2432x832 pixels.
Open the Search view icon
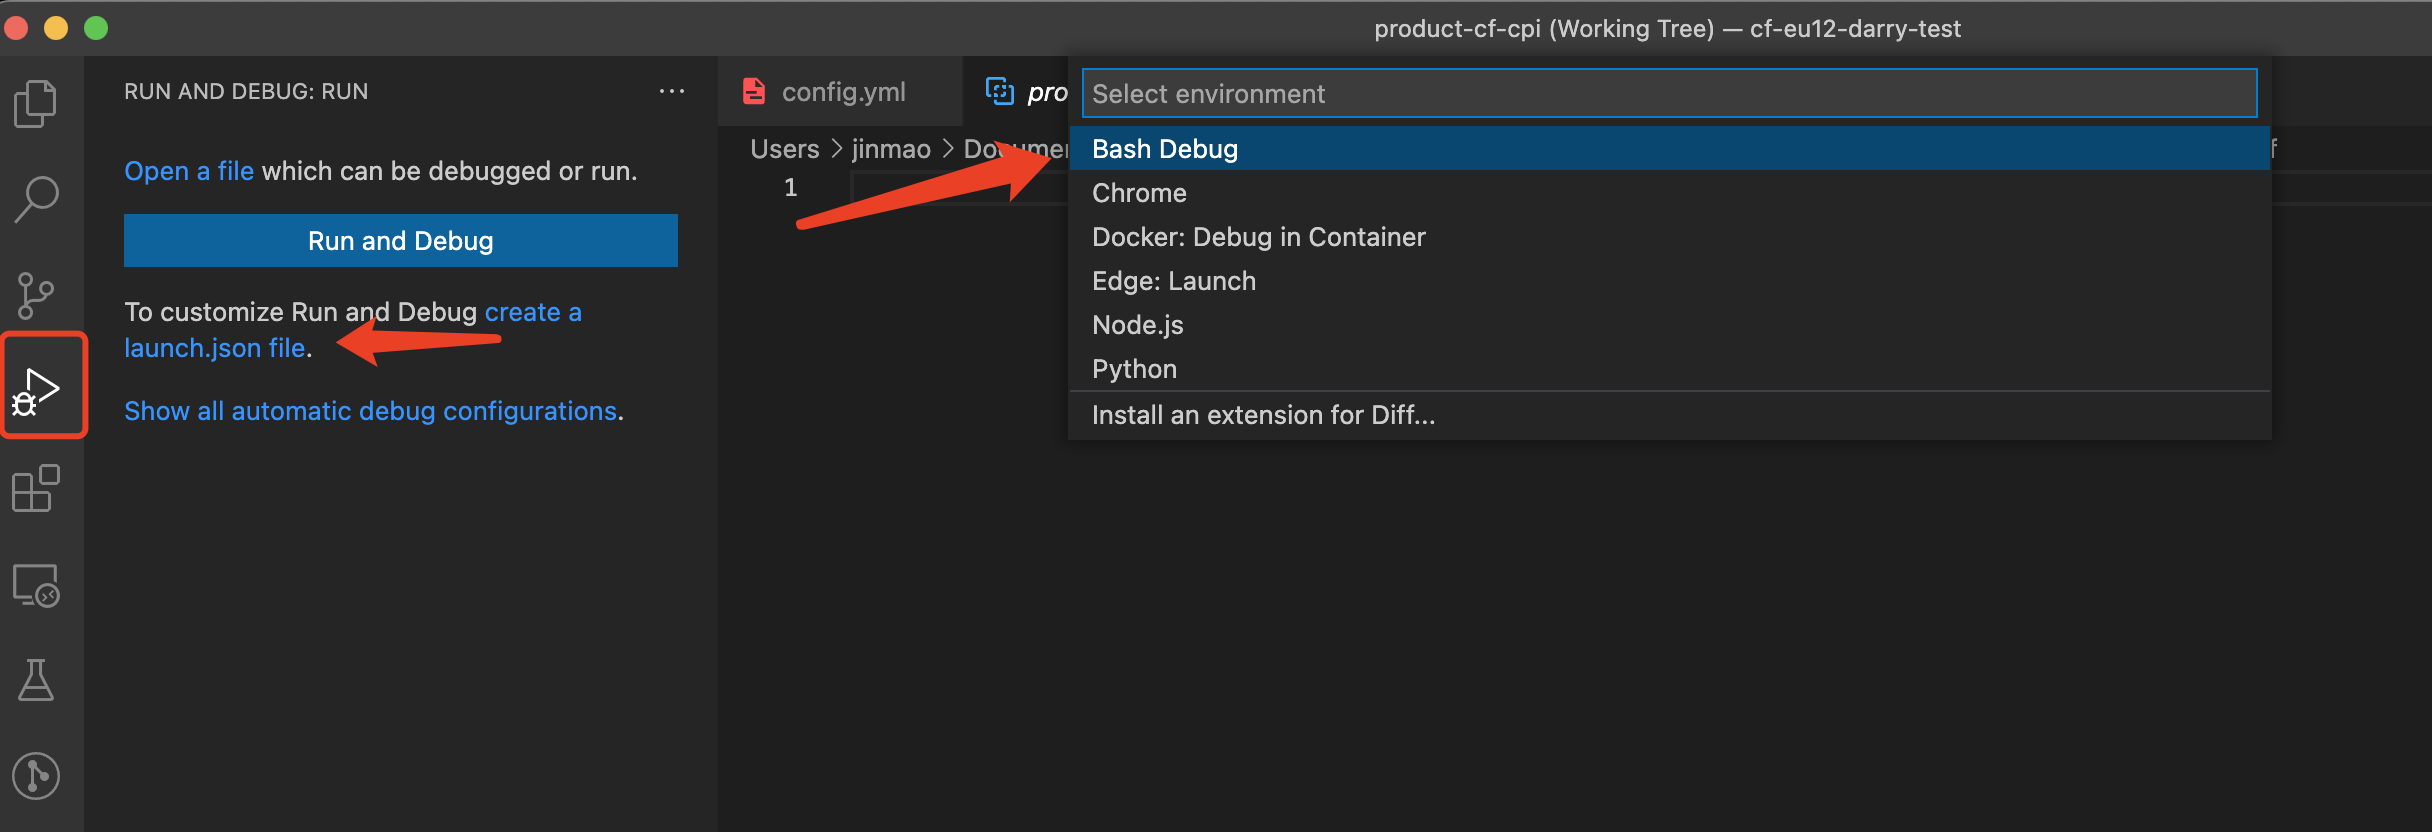36,199
